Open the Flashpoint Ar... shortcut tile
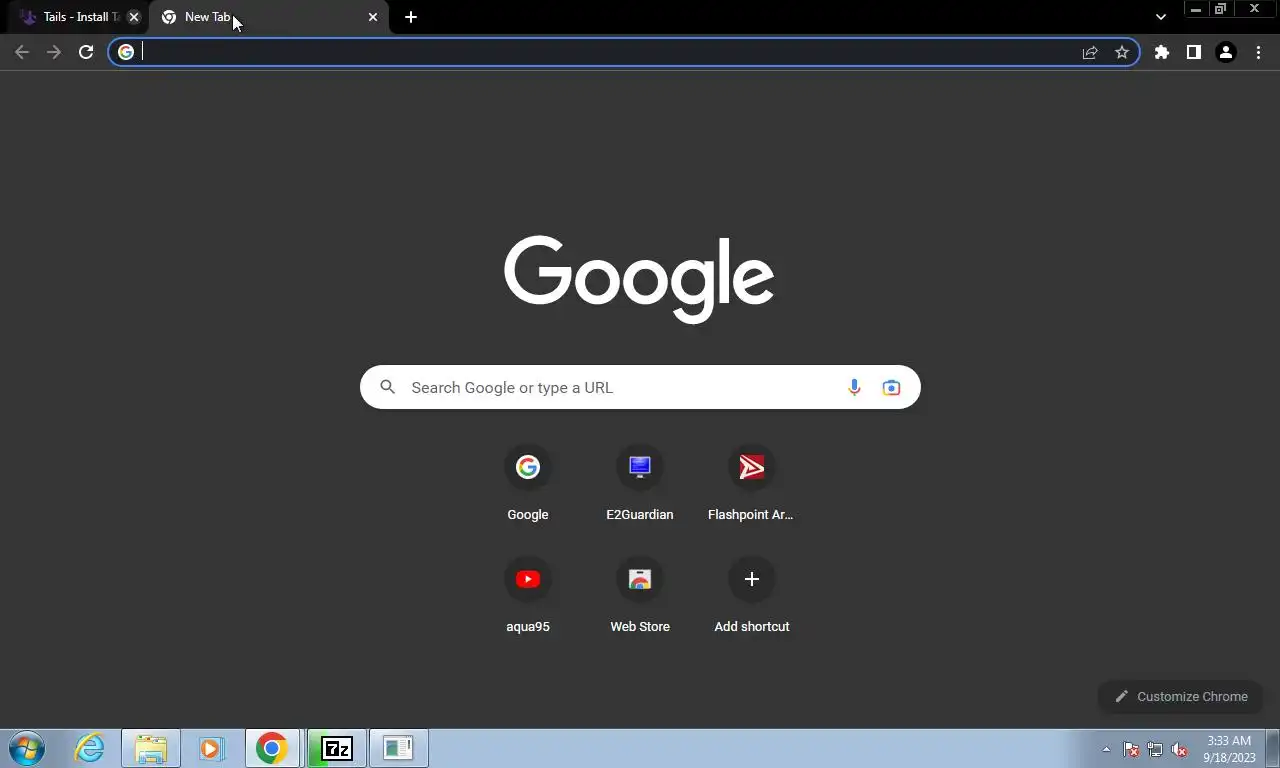The image size is (1280, 768). [751, 484]
